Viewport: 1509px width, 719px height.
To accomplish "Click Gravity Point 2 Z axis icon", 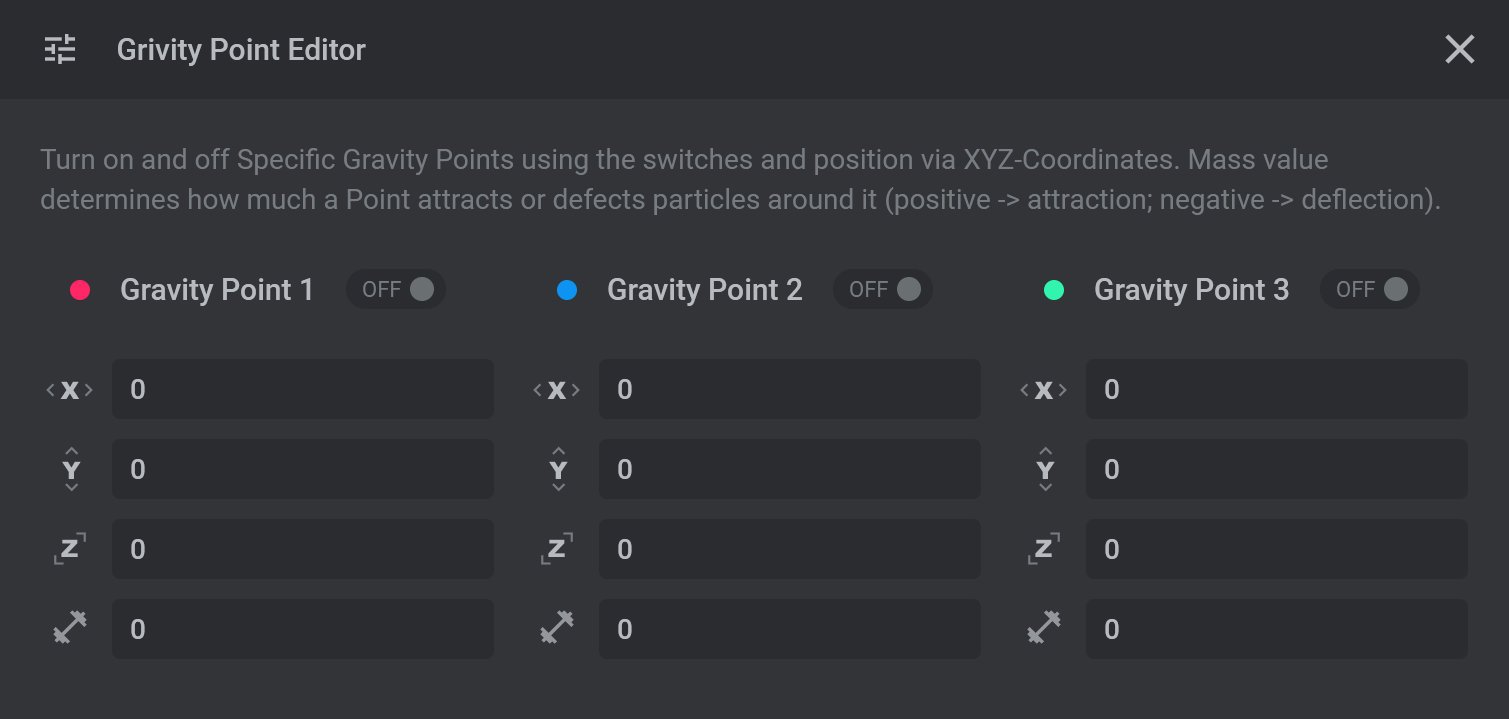I will pyautogui.click(x=557, y=549).
